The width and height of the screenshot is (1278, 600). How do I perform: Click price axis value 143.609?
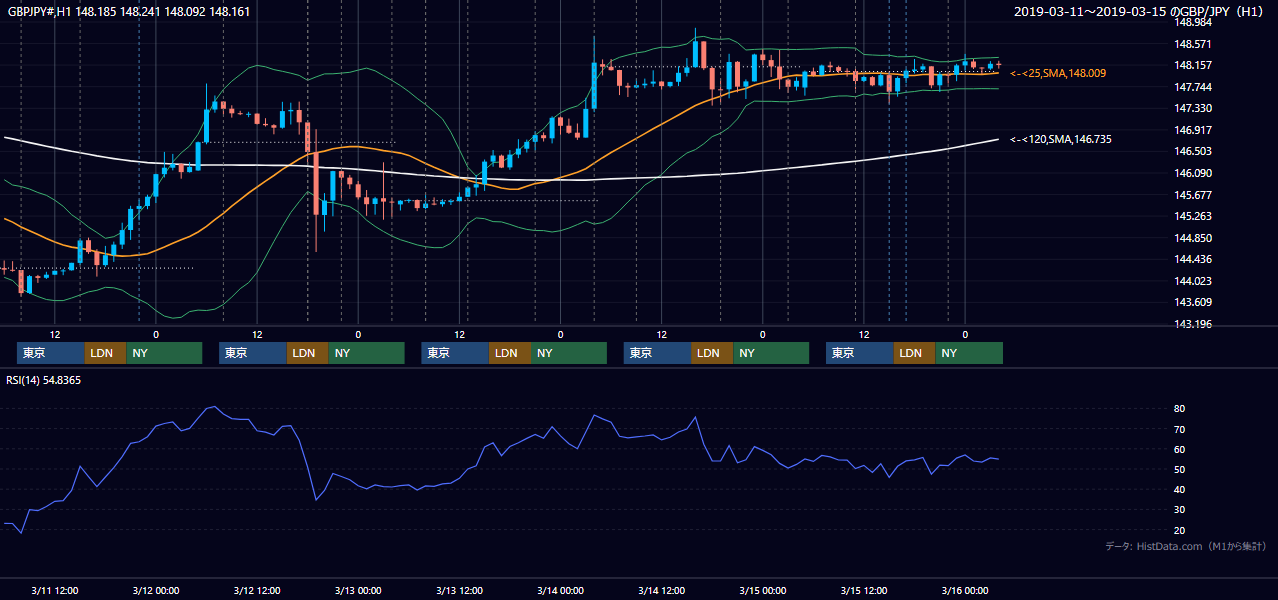point(1193,302)
